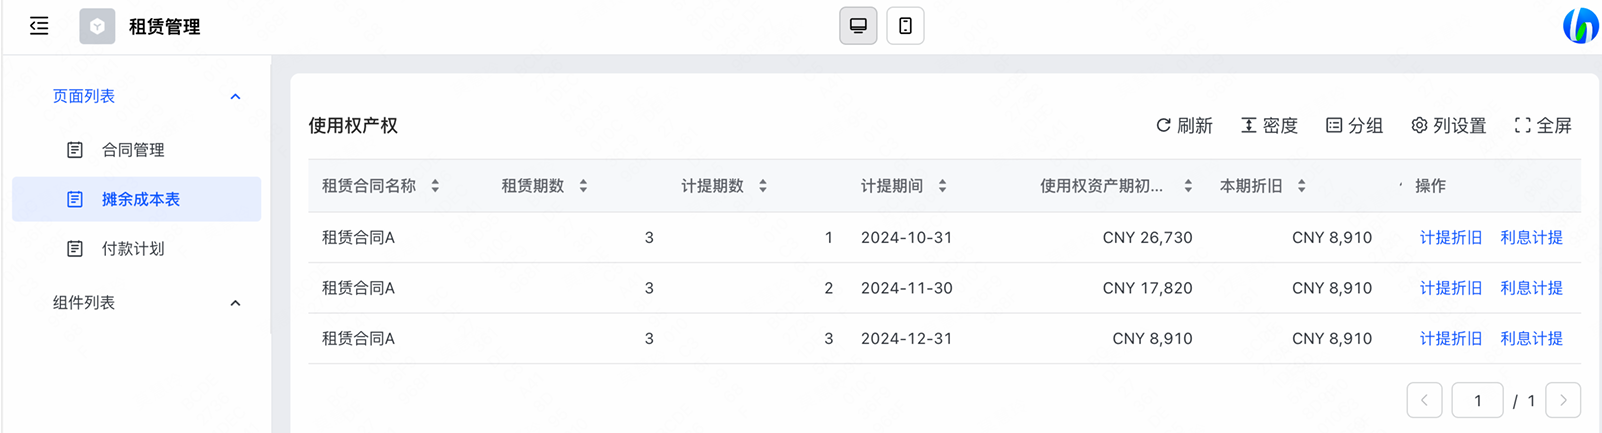
Task: Switch to desktop preview mode
Action: 858,26
